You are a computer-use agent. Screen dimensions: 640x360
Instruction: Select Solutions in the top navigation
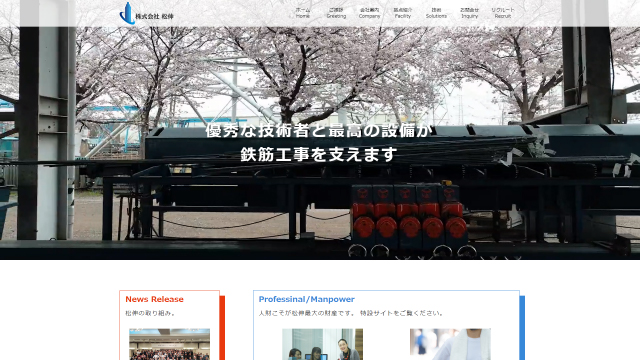pos(436,13)
